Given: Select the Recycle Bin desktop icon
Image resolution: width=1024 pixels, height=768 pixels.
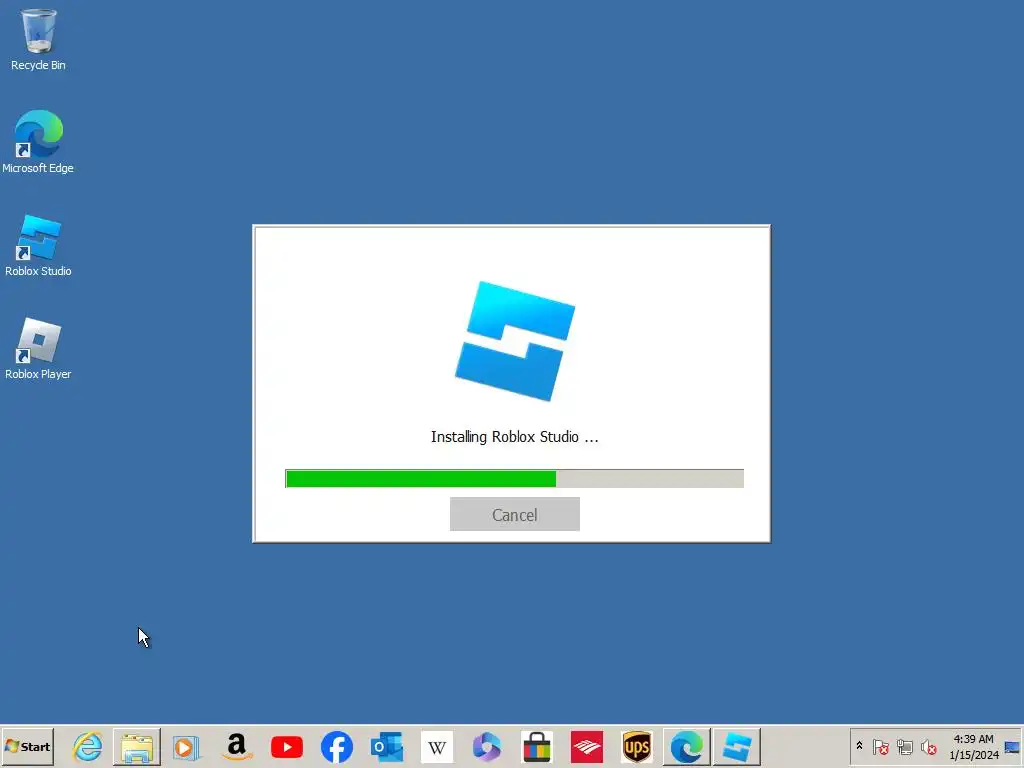Looking at the screenshot, I should pos(38,40).
